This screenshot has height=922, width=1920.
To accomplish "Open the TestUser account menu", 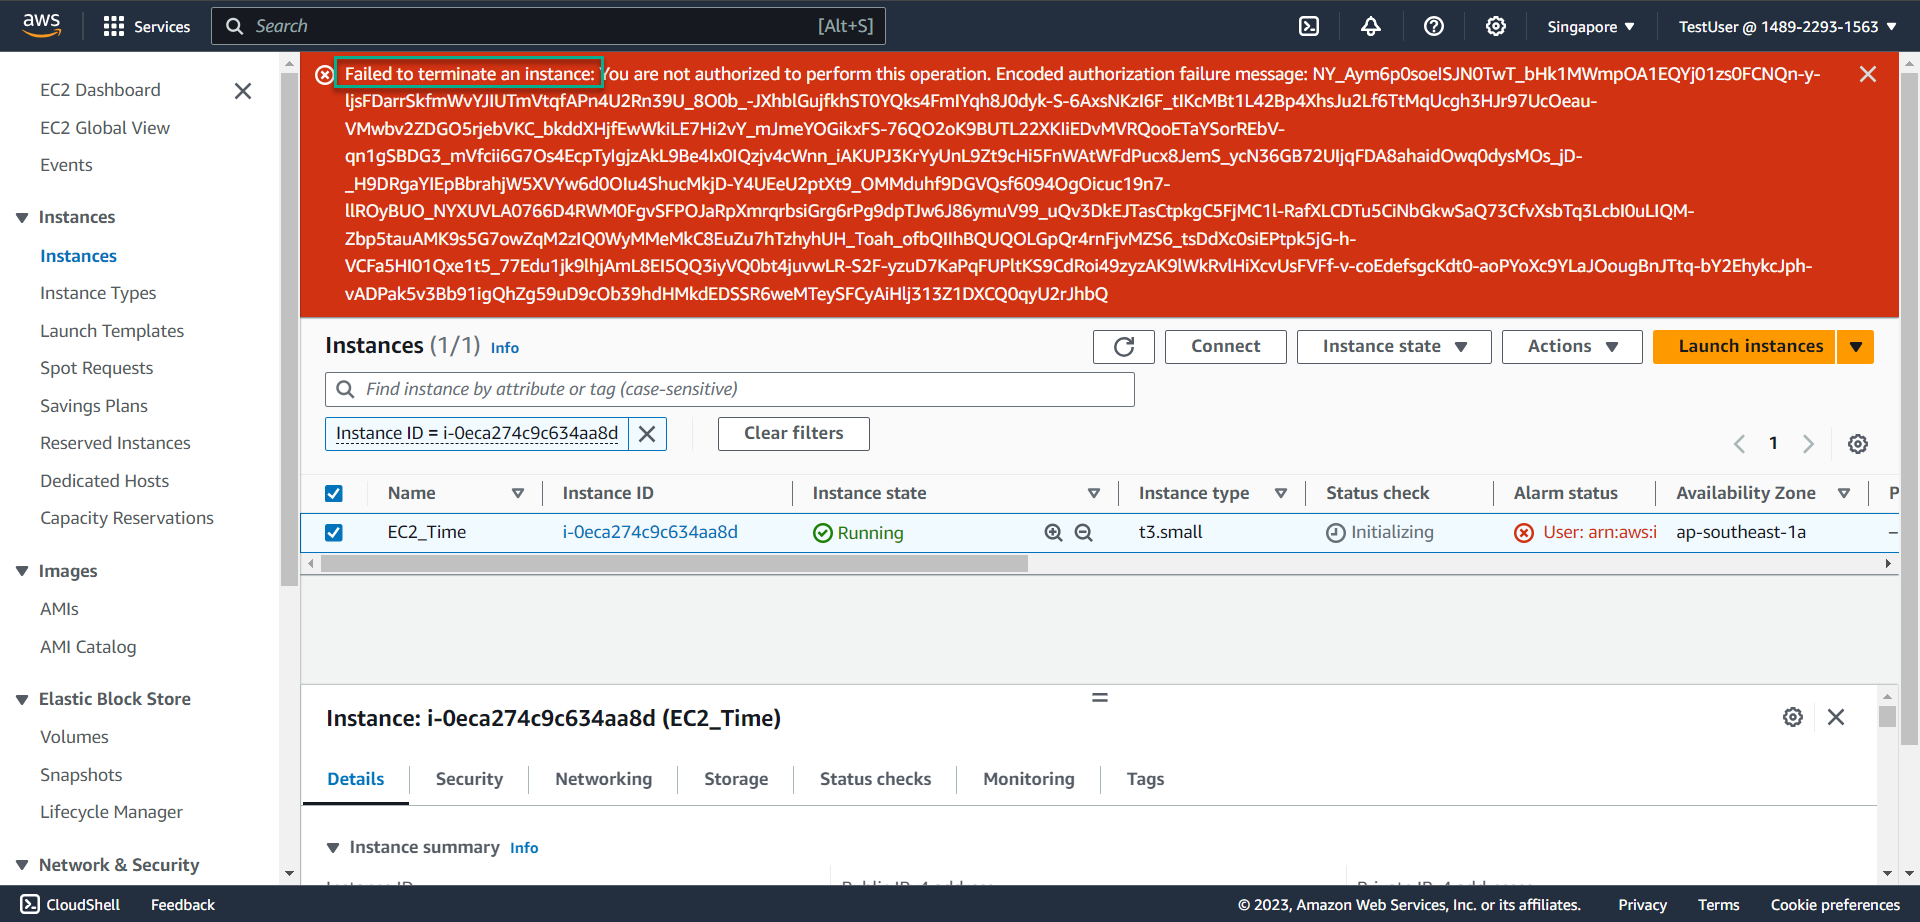I will pos(1788,27).
